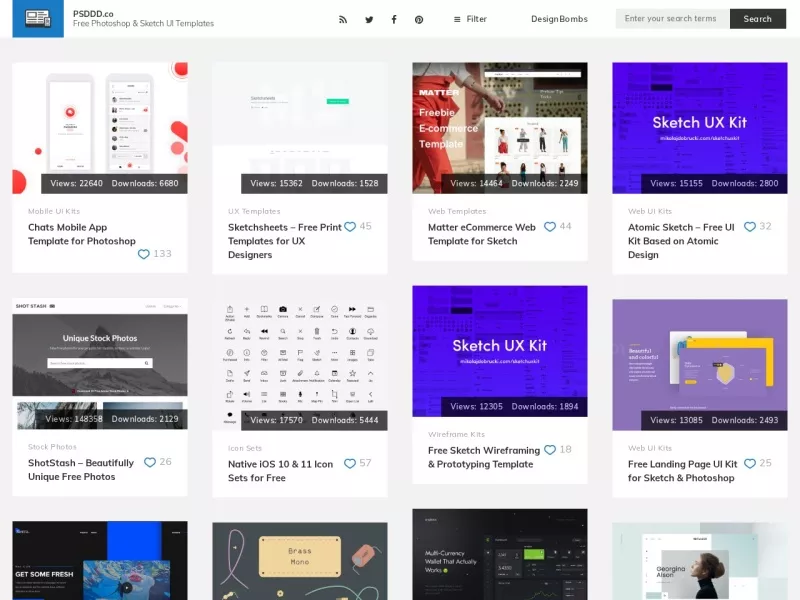This screenshot has height=600, width=800.
Task: Open the Facebook icon in header
Action: (394, 19)
